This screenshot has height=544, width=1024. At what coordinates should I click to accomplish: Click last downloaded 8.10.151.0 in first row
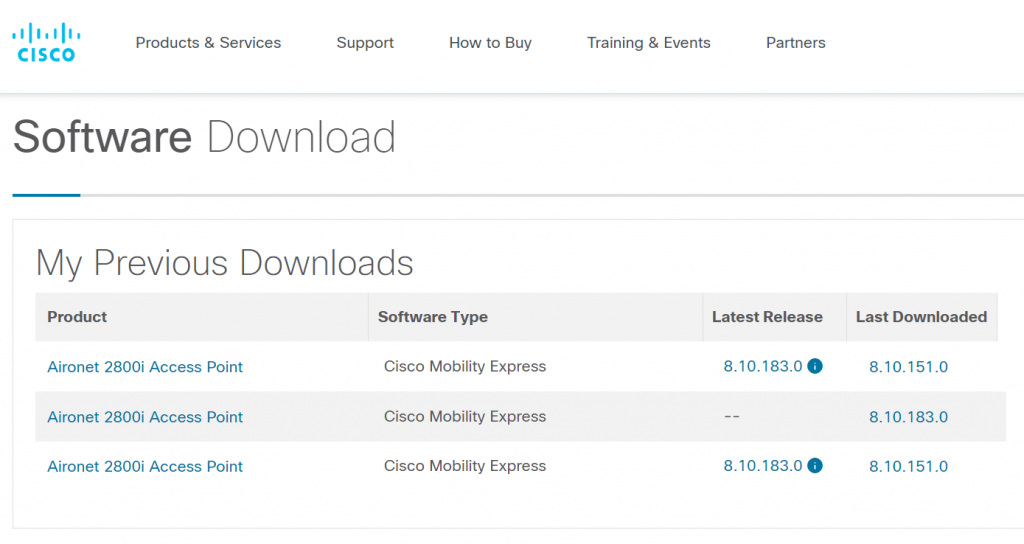(908, 367)
